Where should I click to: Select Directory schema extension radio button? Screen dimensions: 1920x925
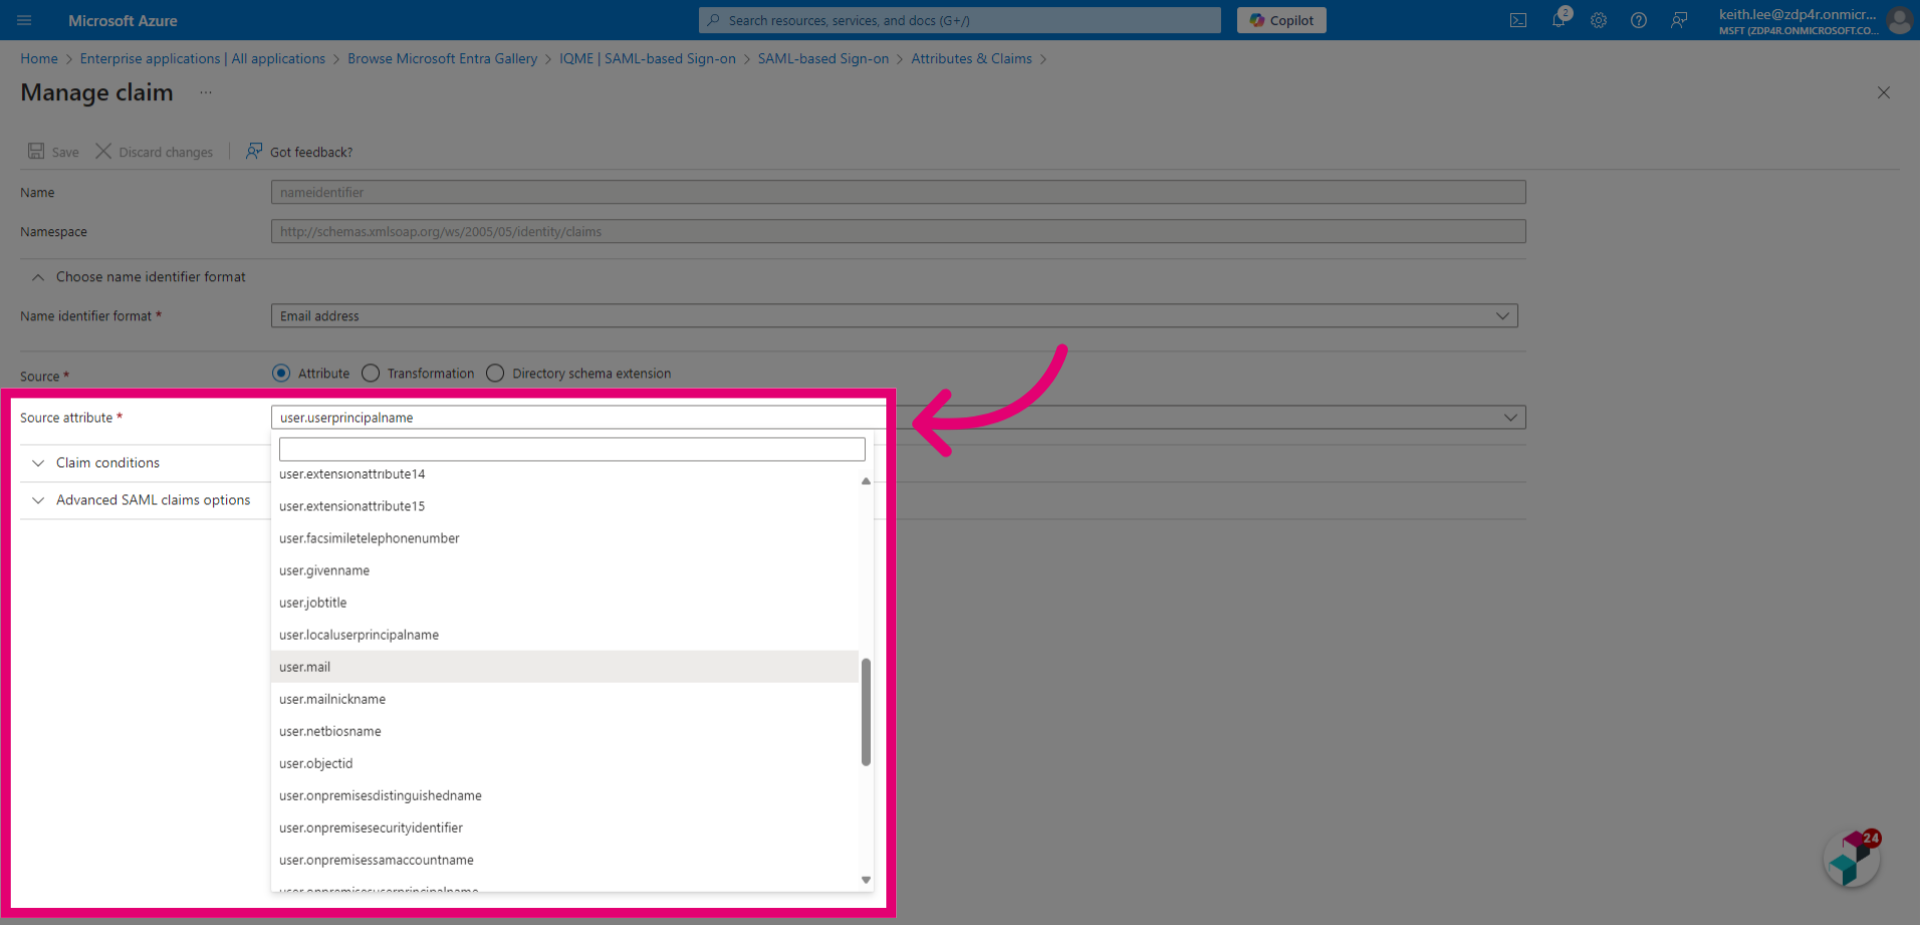click(x=495, y=373)
